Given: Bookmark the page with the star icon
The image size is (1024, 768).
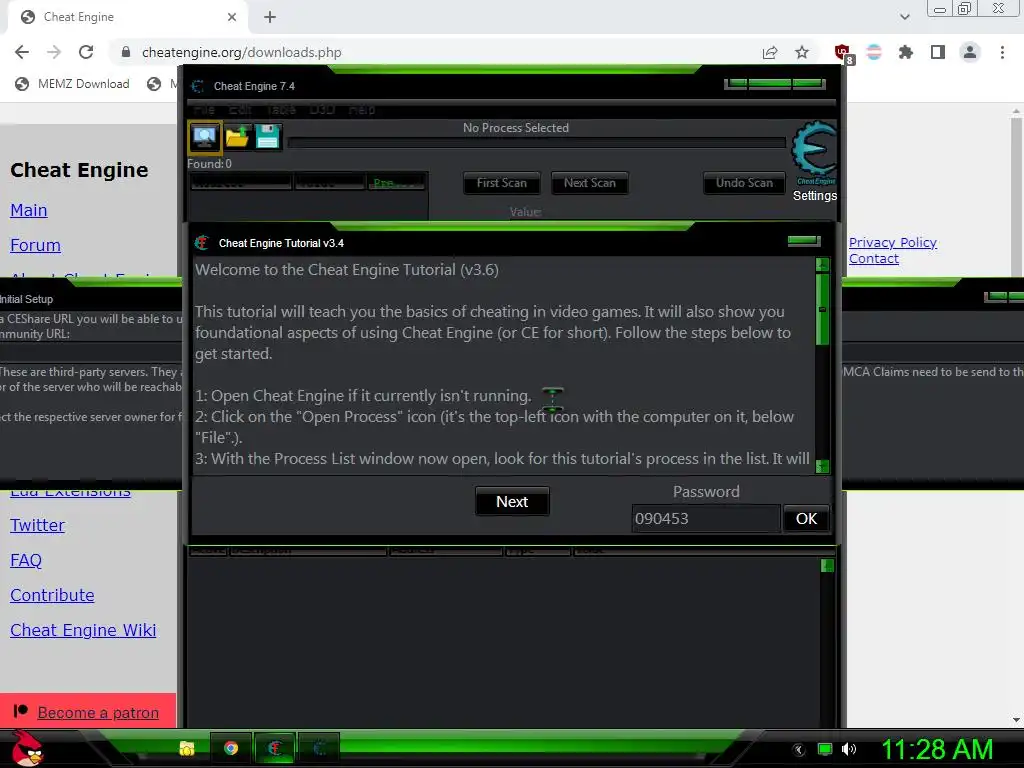Looking at the screenshot, I should [x=802, y=52].
